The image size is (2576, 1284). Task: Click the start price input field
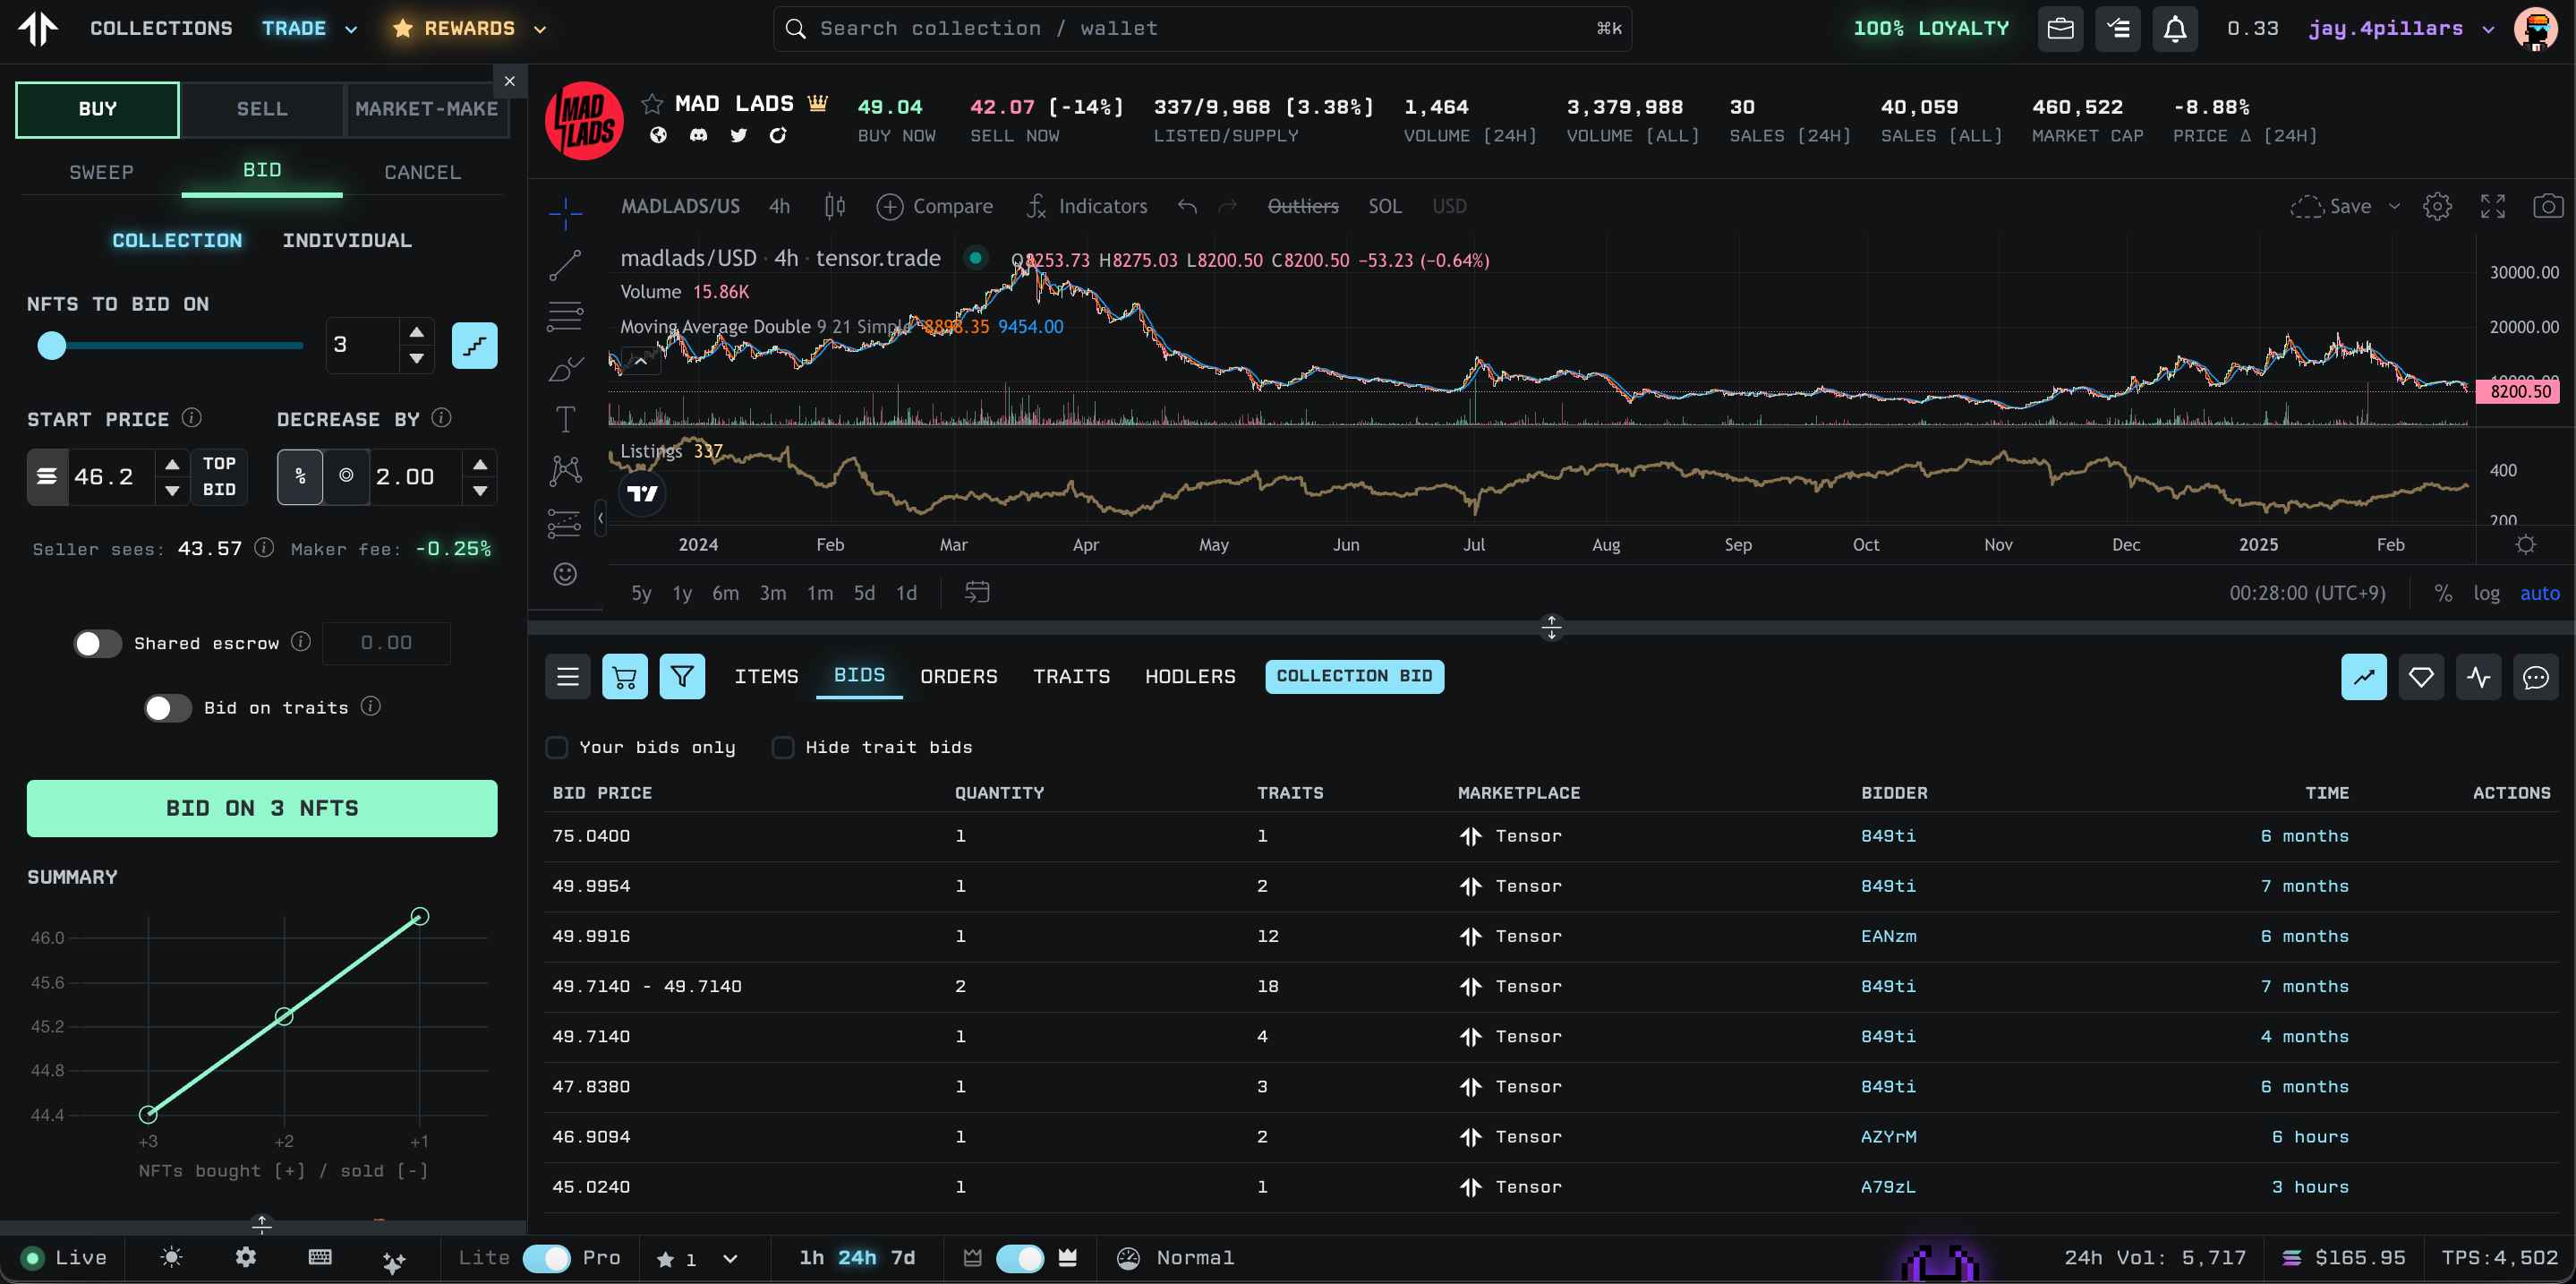click(111, 477)
